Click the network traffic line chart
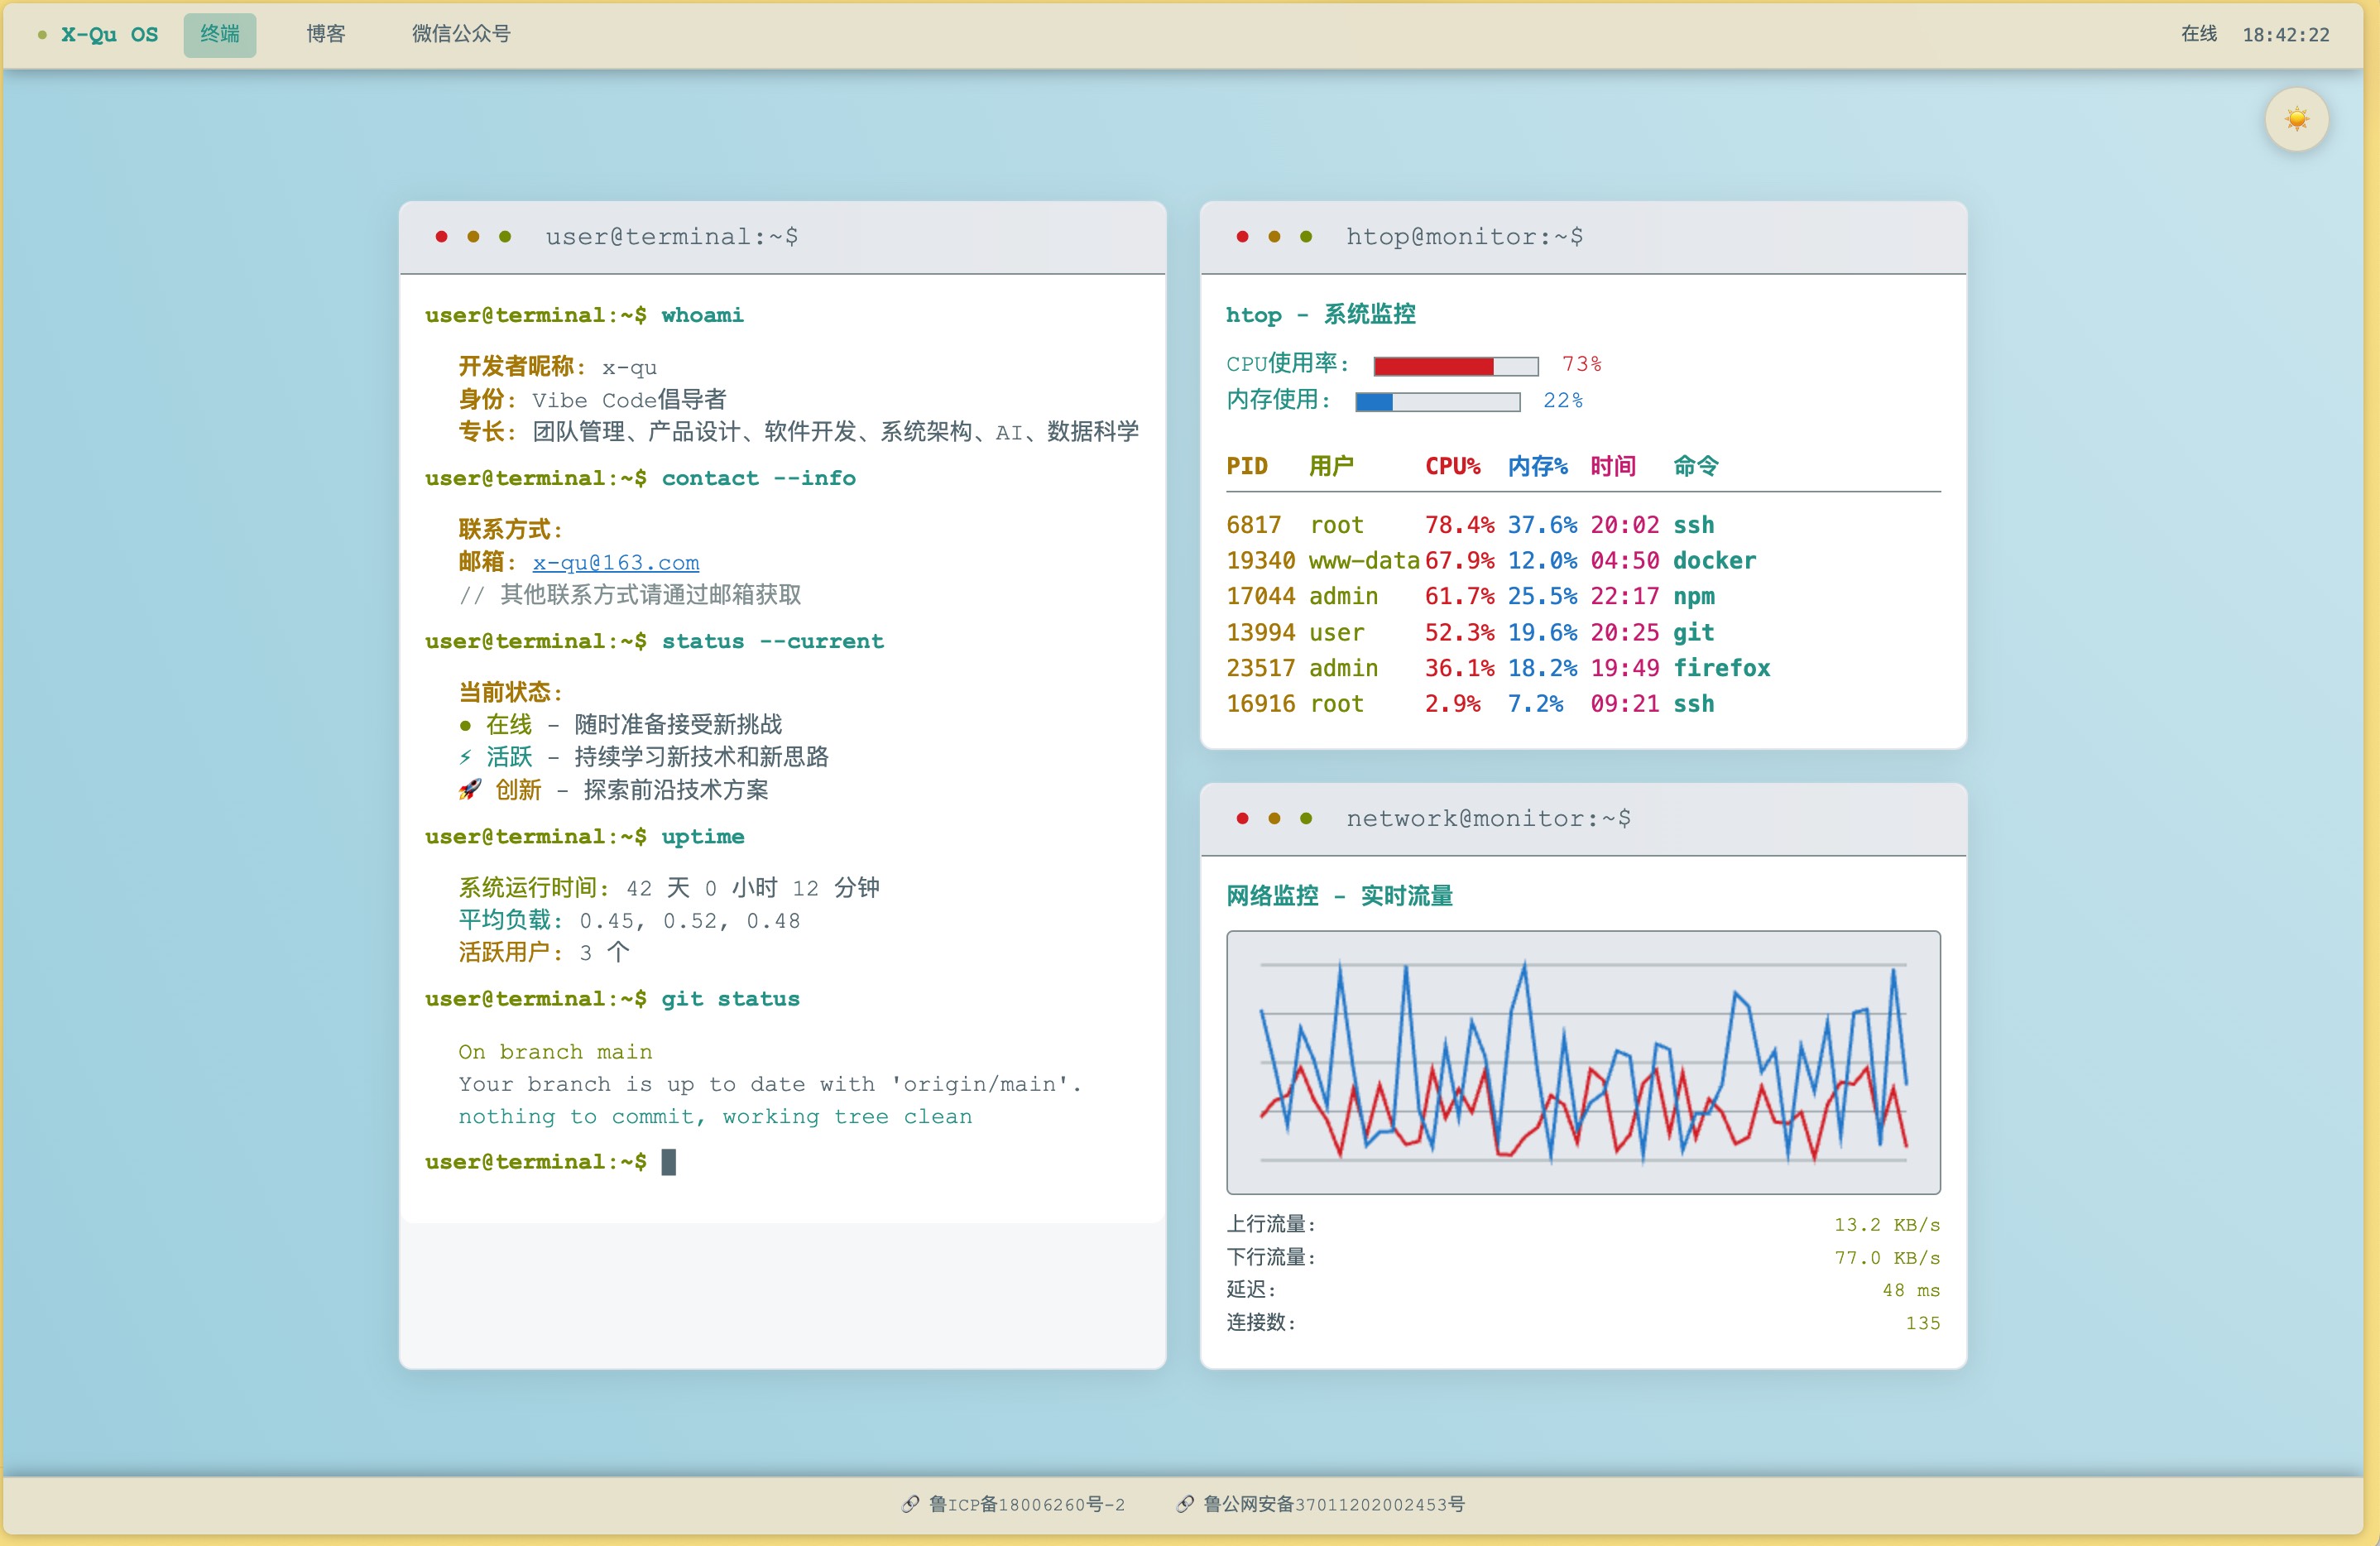 click(x=1583, y=1062)
